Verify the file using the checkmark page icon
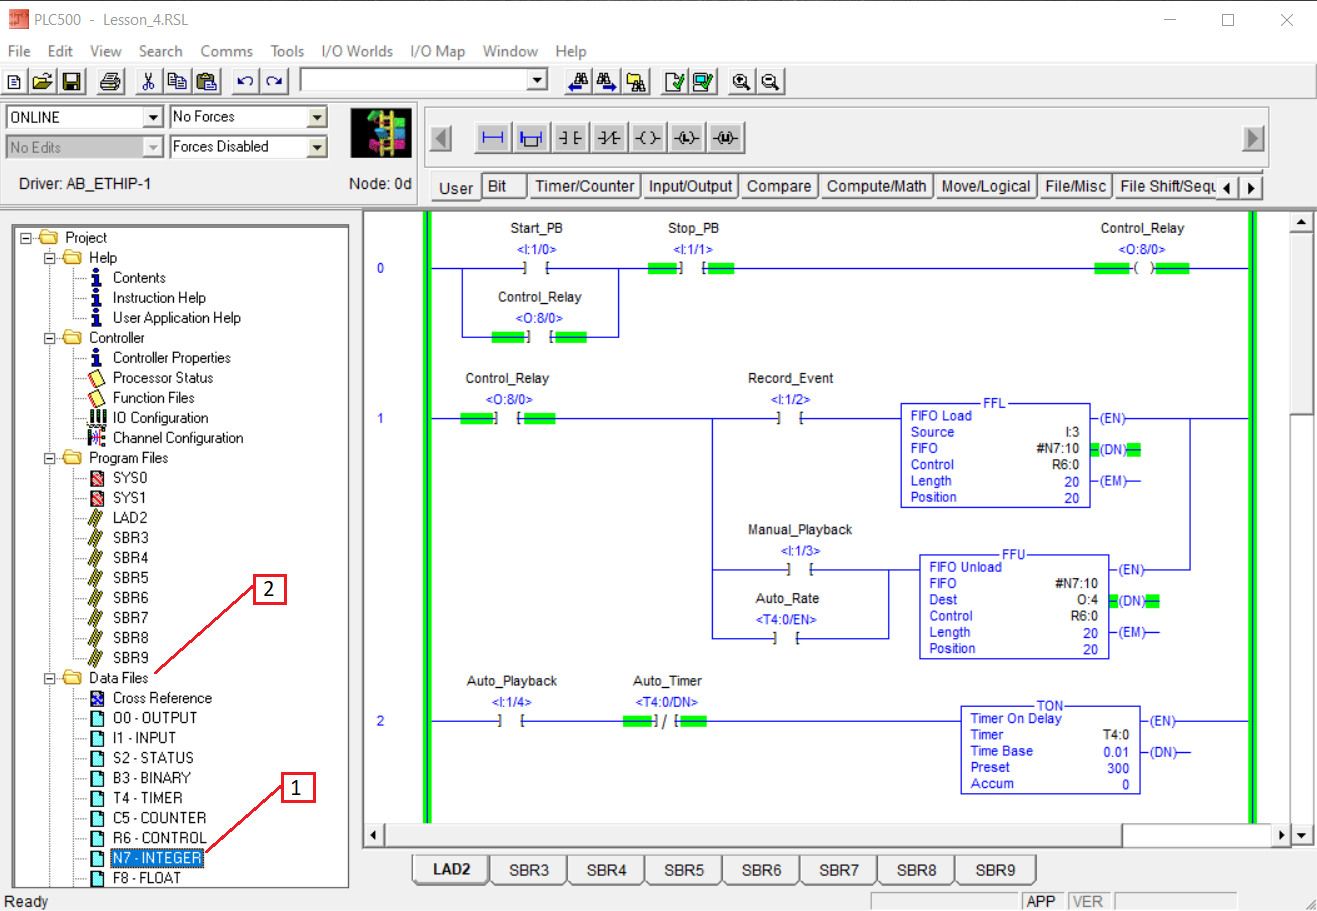 pyautogui.click(x=675, y=82)
